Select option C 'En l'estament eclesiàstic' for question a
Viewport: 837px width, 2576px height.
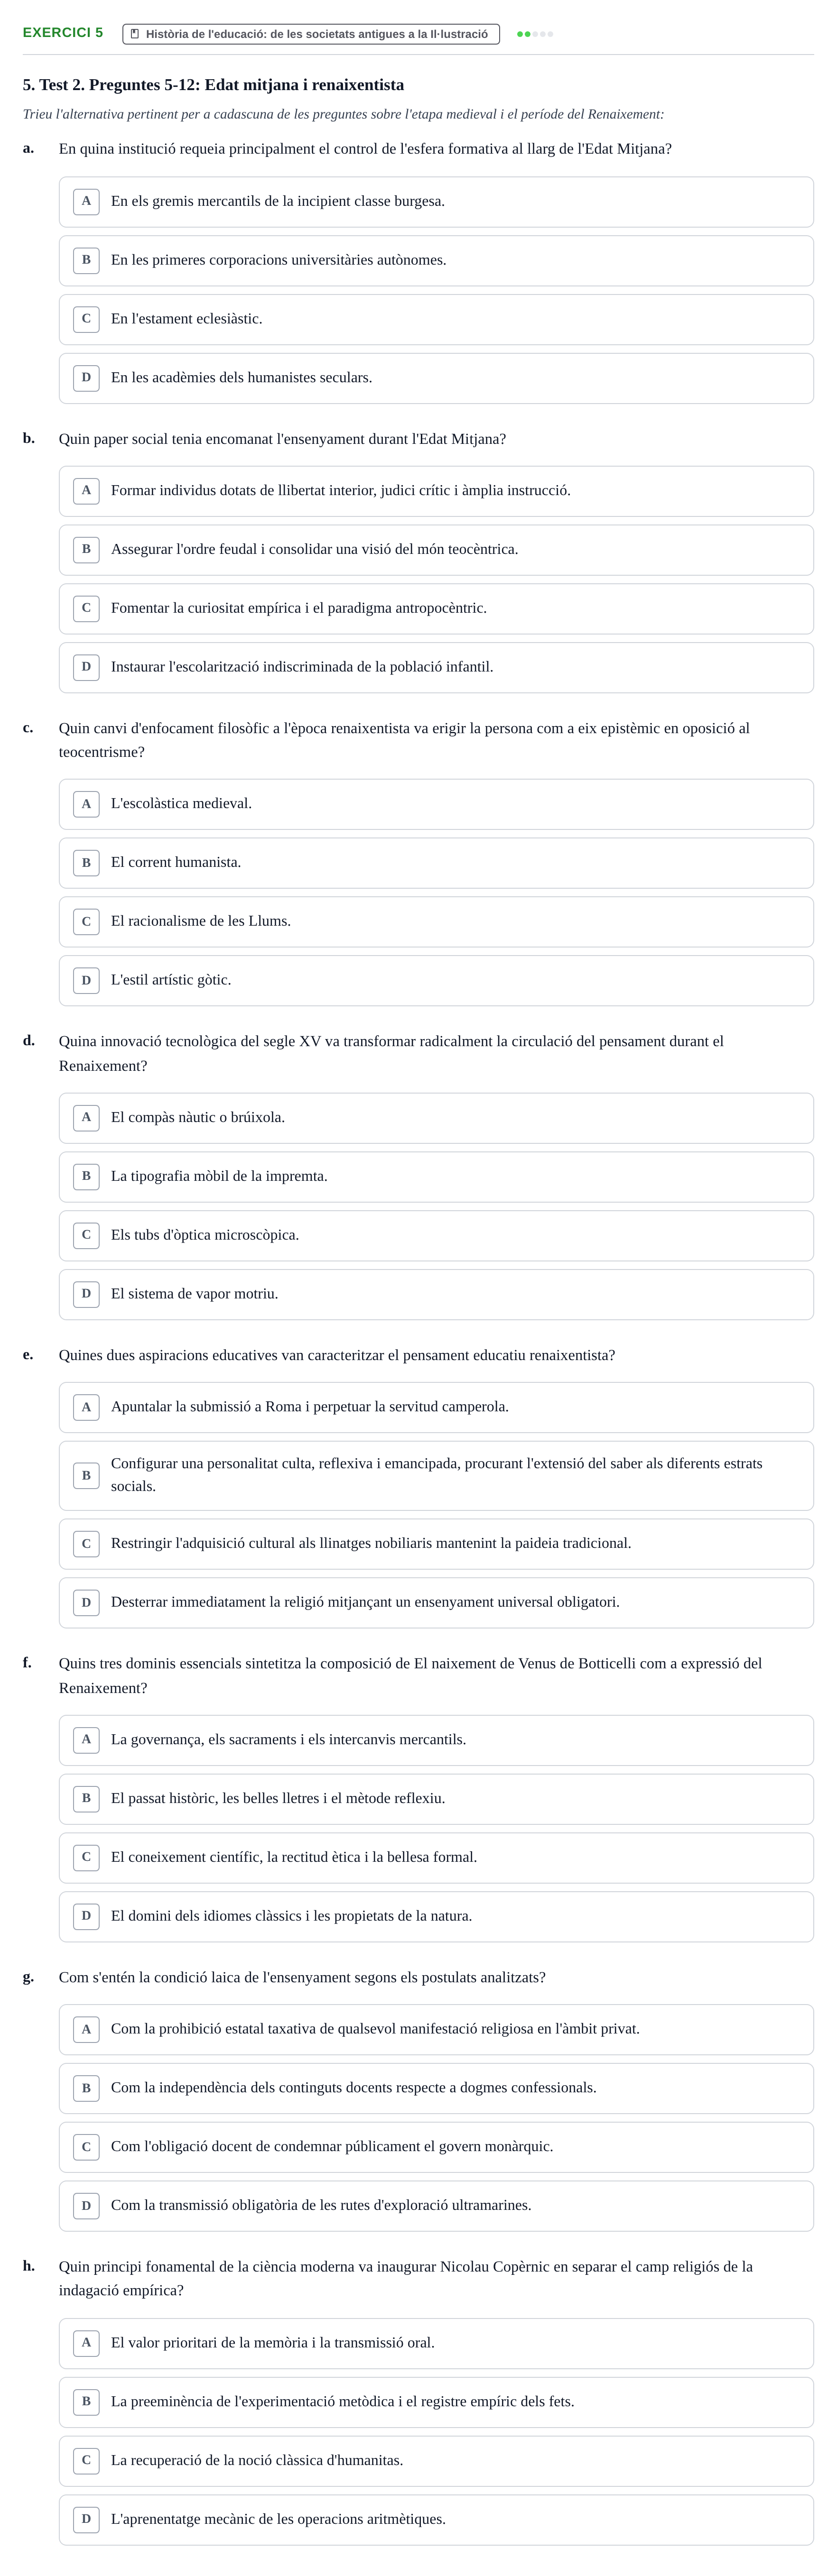point(436,319)
